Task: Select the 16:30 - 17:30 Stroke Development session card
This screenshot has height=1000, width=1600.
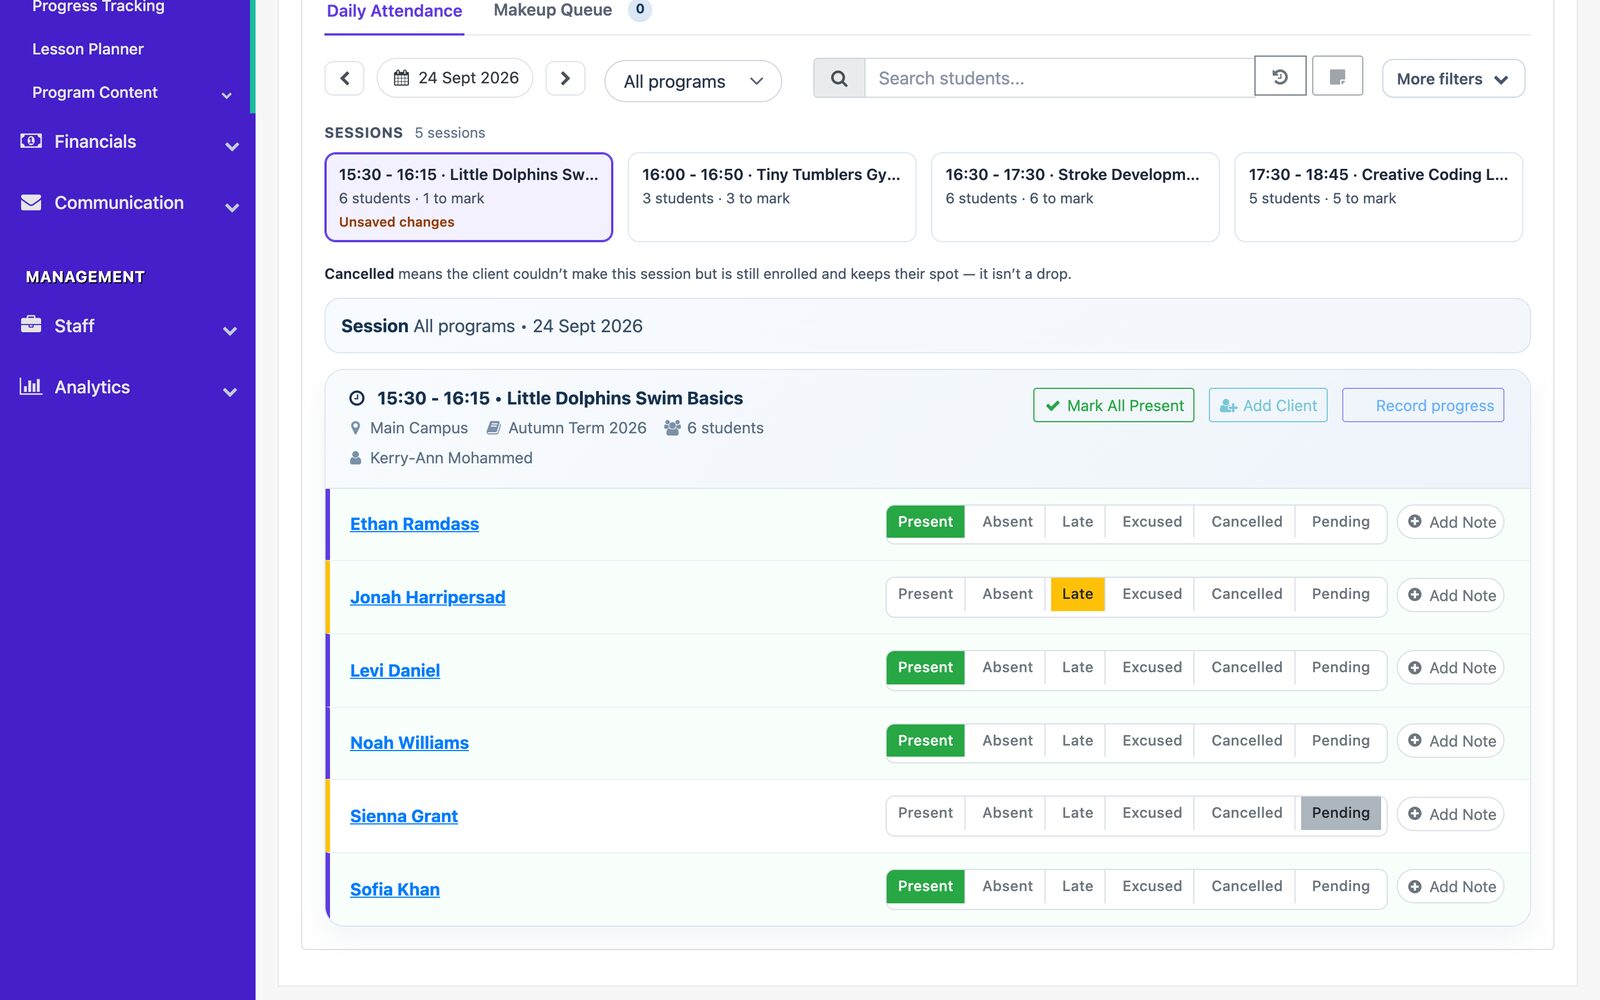Action: [1075, 197]
